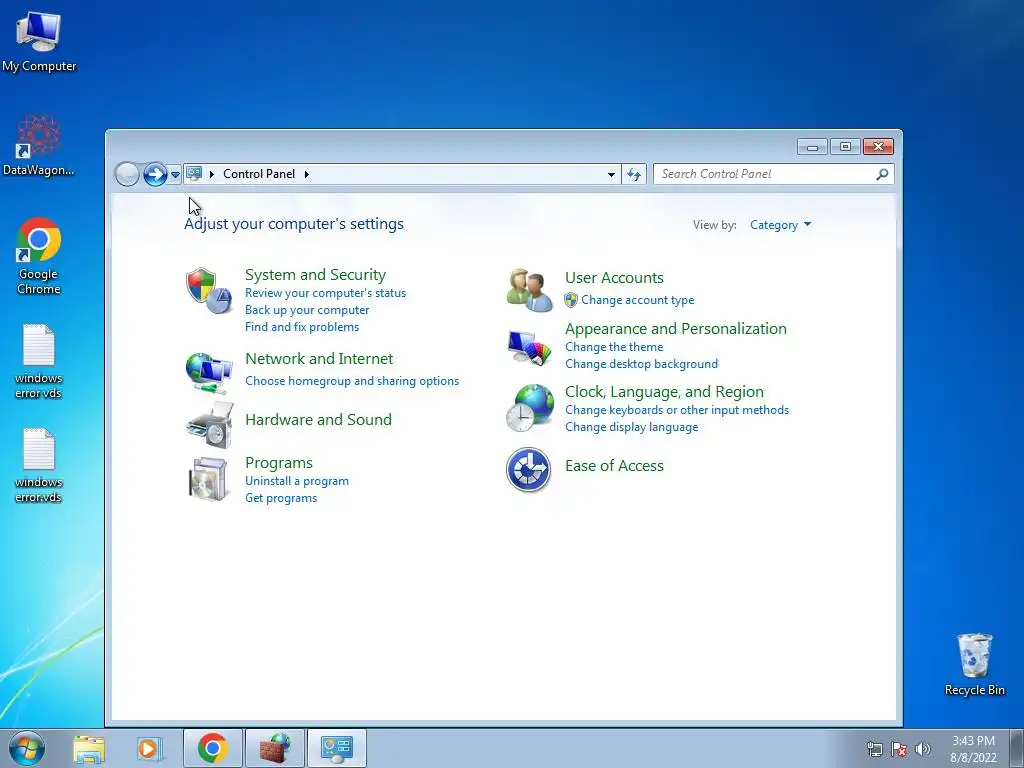The image size is (1024, 768).
Task: Click the Back navigation arrow button
Action: pyautogui.click(x=127, y=174)
